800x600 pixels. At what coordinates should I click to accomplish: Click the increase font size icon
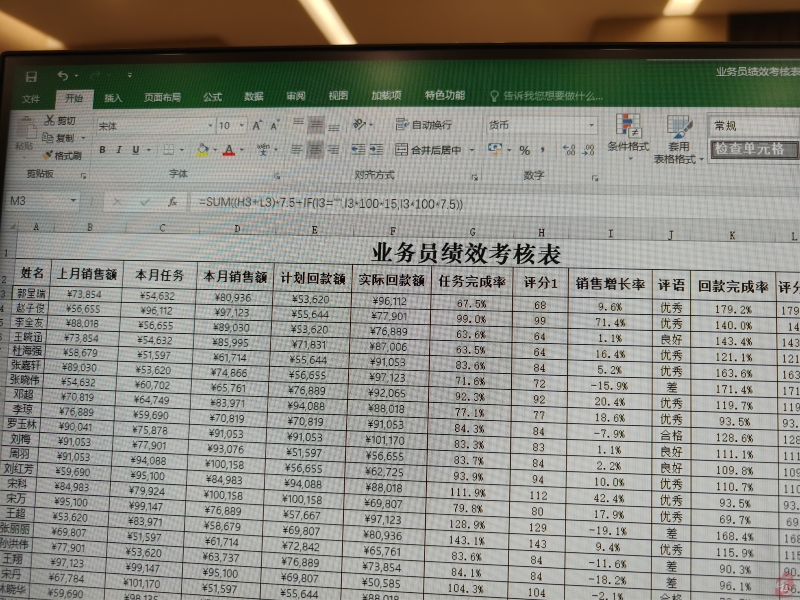(258, 126)
